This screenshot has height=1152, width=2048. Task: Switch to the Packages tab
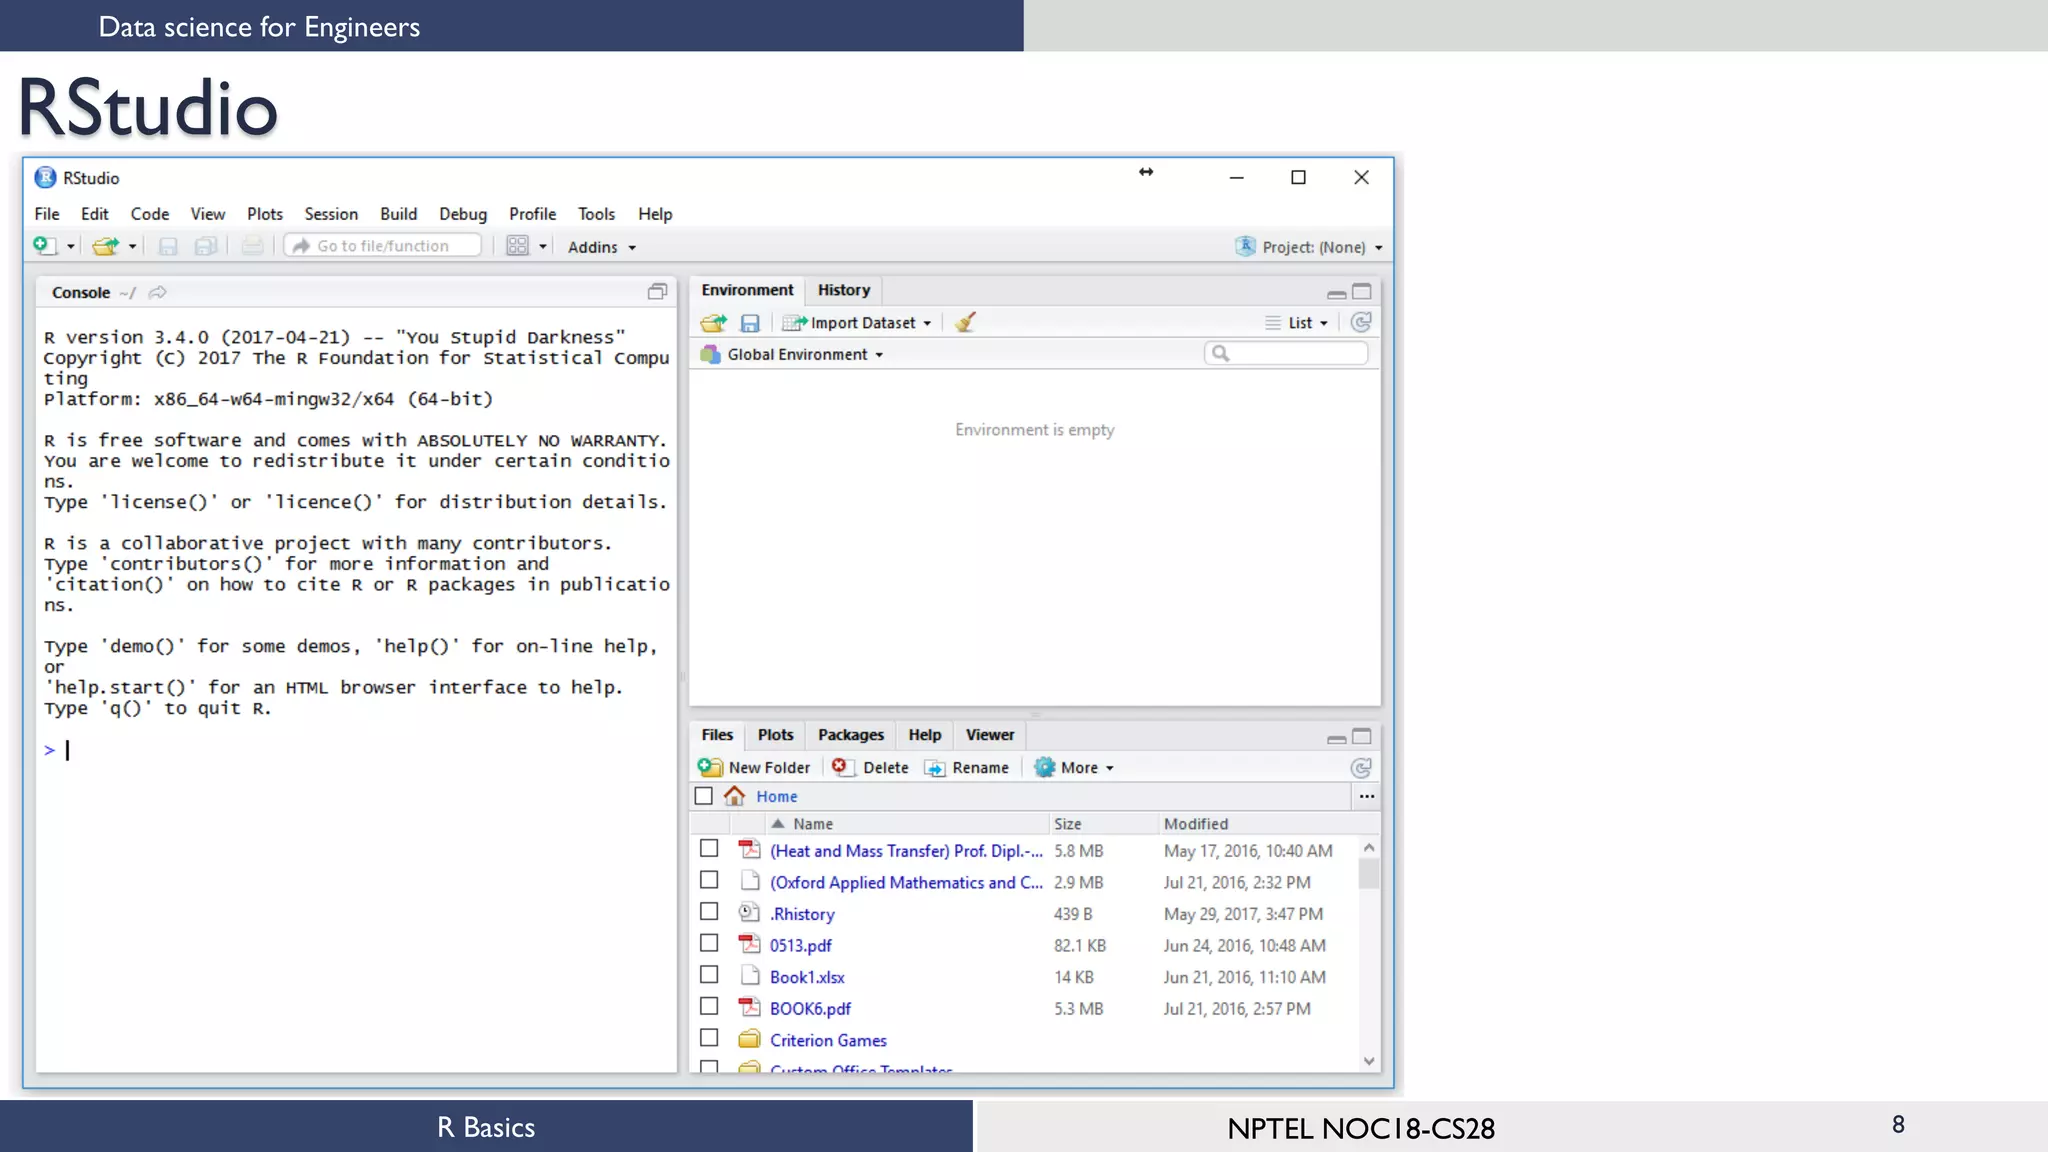(x=850, y=735)
